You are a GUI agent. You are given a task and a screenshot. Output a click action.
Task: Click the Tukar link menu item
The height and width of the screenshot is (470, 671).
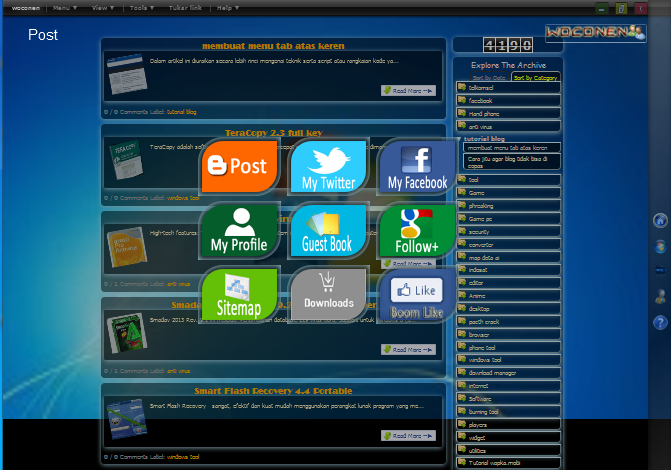(x=185, y=8)
